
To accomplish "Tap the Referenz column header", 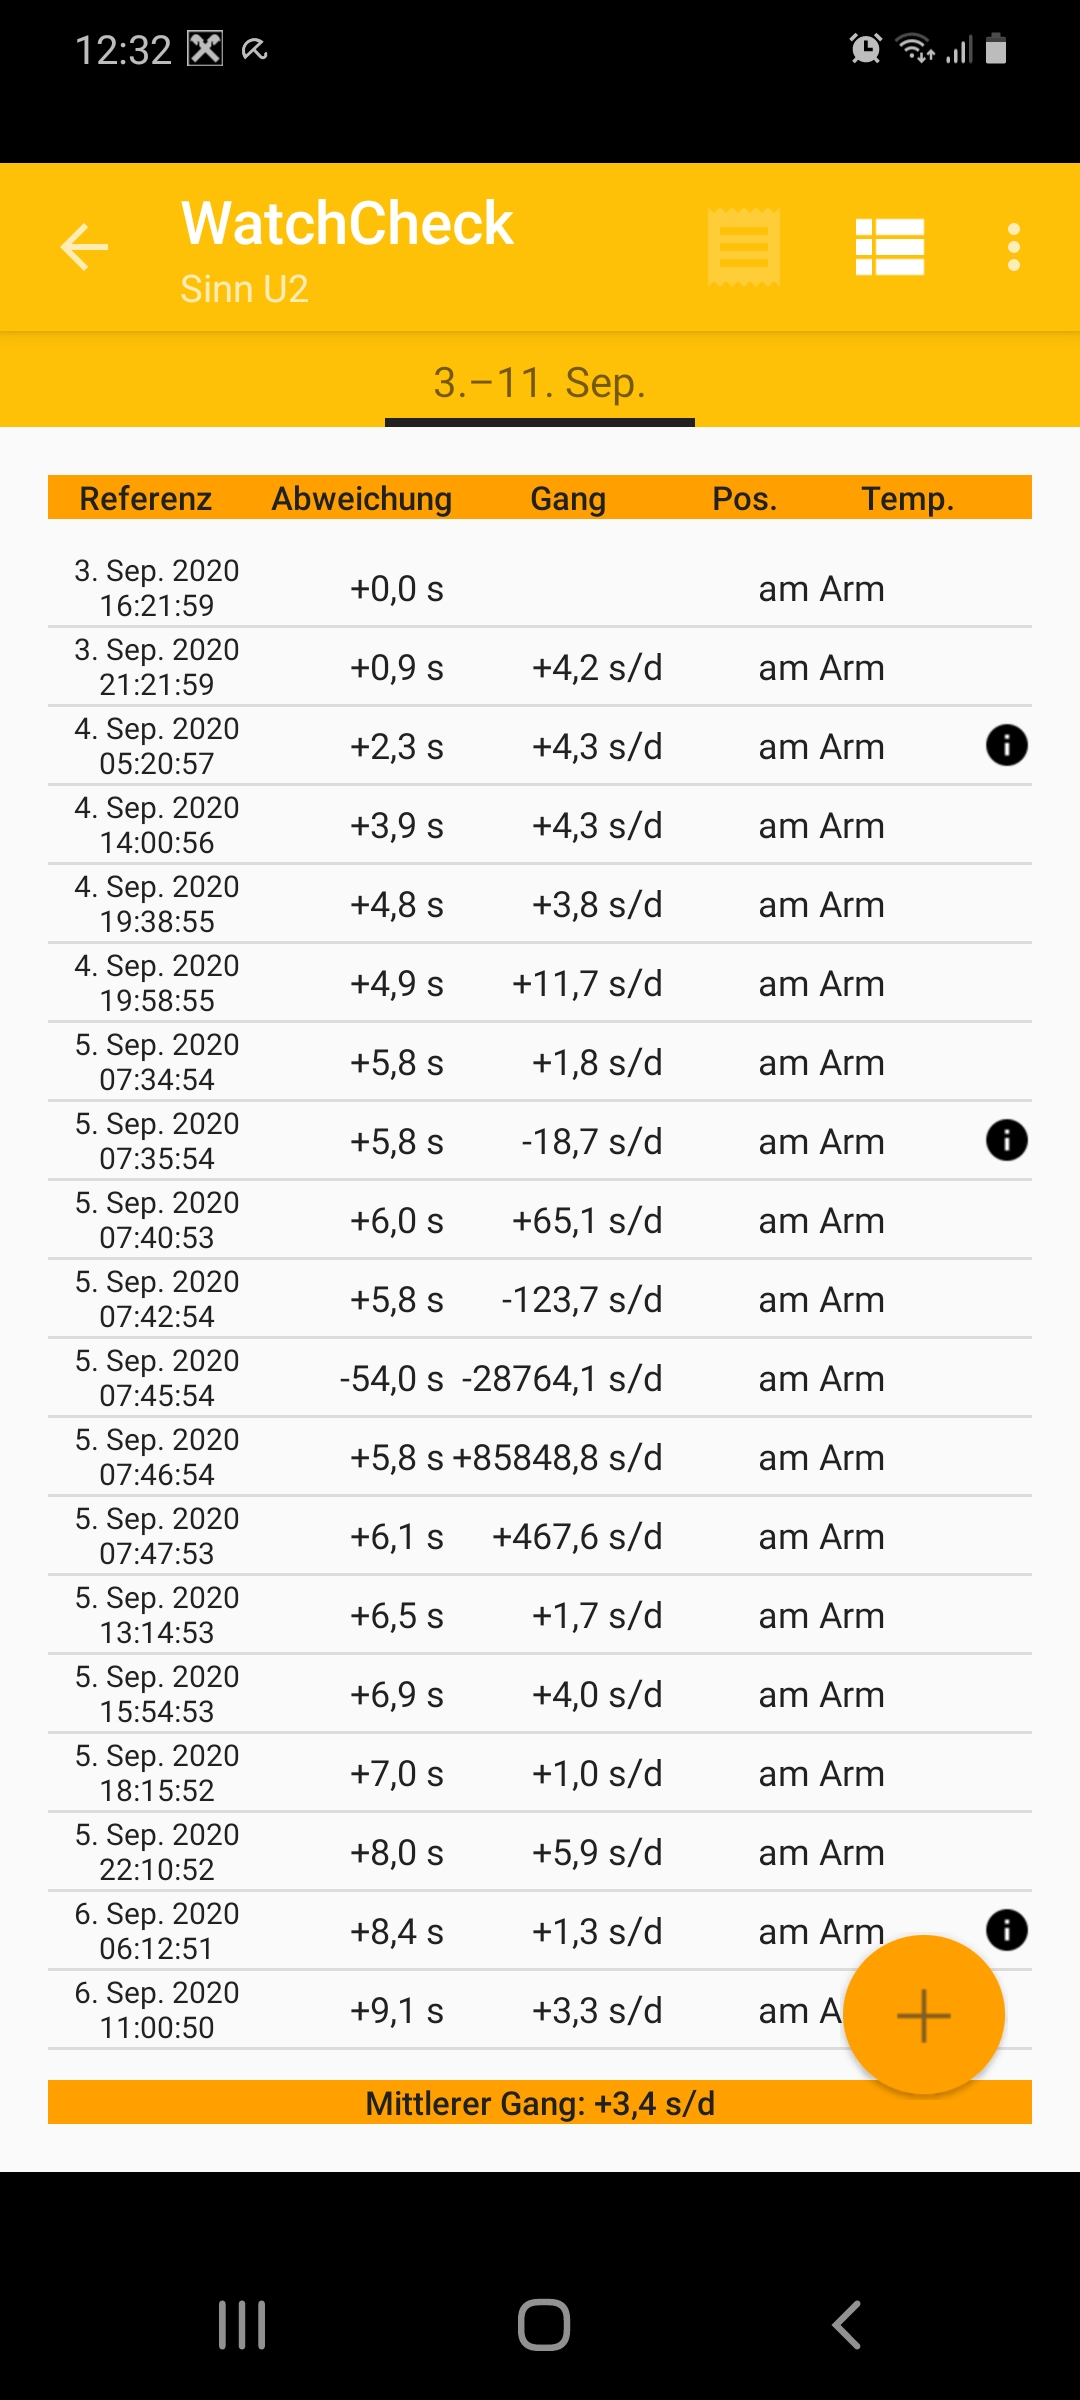I will pos(146,498).
